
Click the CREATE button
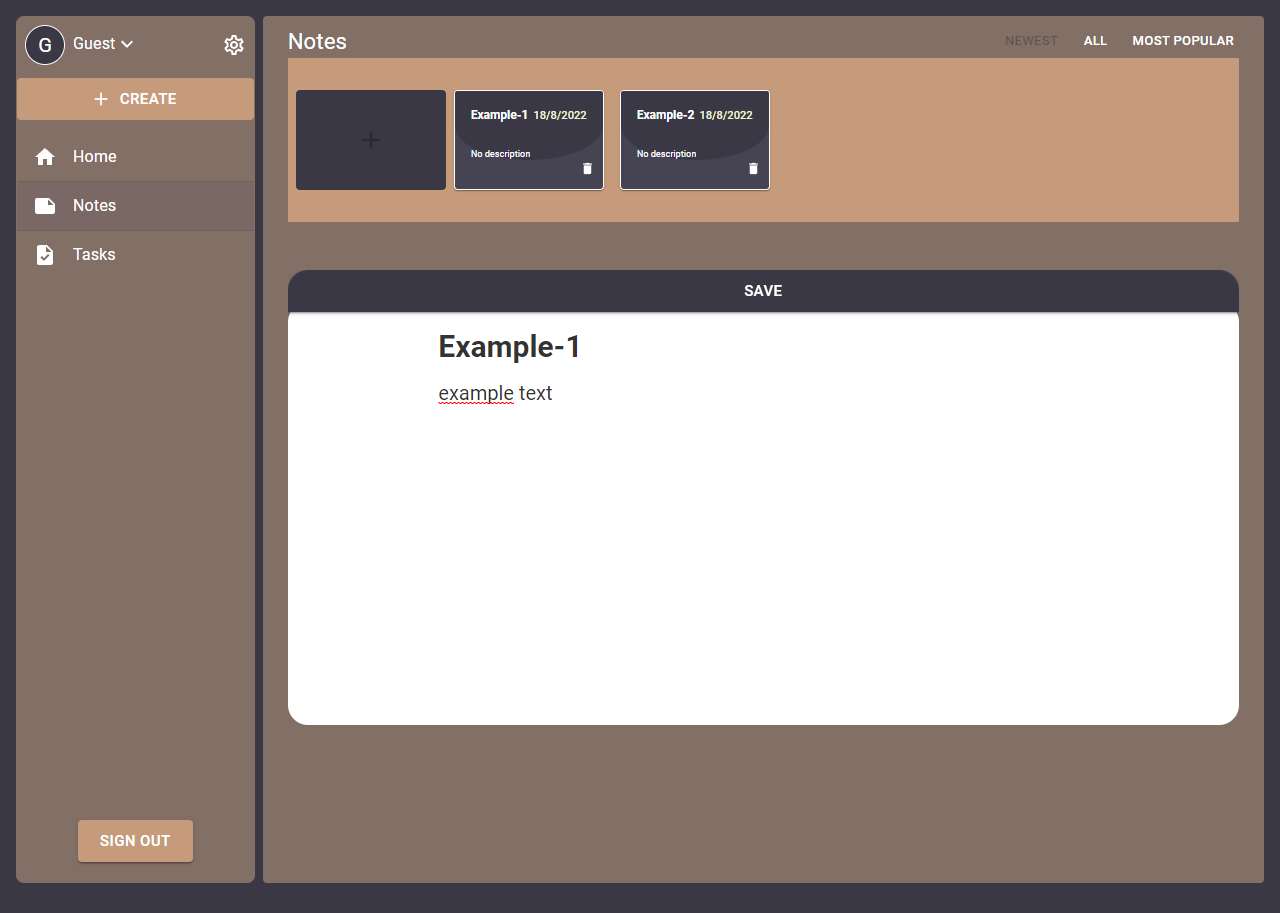pos(135,99)
